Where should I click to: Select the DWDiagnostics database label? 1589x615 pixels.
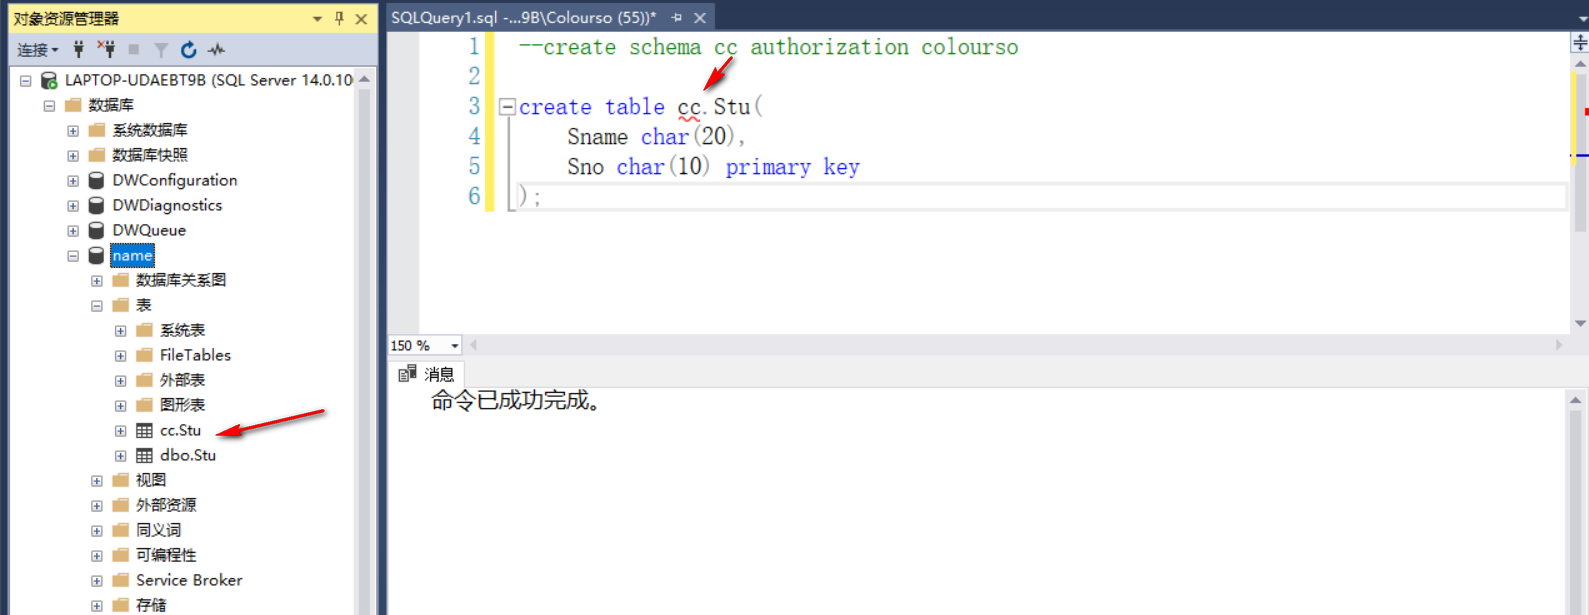(167, 205)
